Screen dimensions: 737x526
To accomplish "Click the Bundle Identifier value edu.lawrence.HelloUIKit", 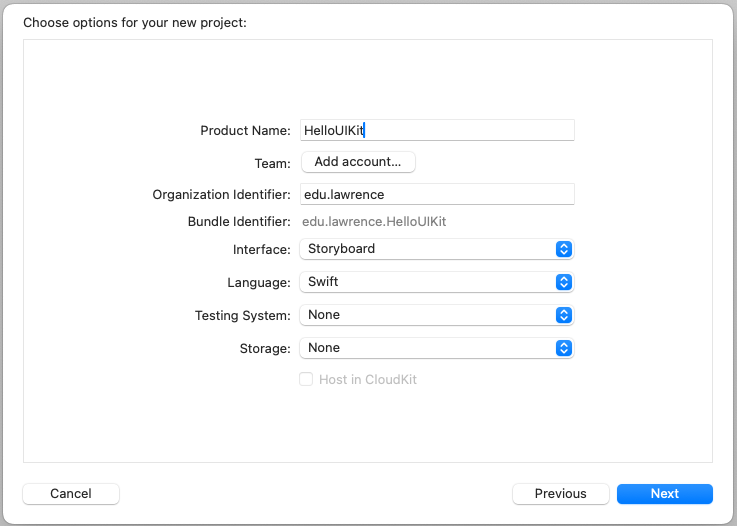I will tap(374, 221).
